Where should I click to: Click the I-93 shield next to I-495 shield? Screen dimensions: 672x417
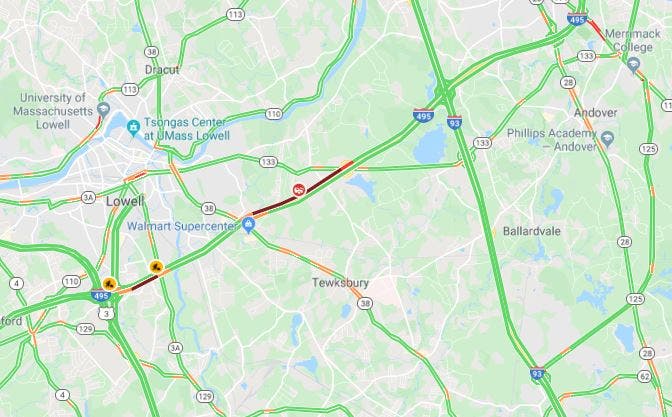point(454,123)
